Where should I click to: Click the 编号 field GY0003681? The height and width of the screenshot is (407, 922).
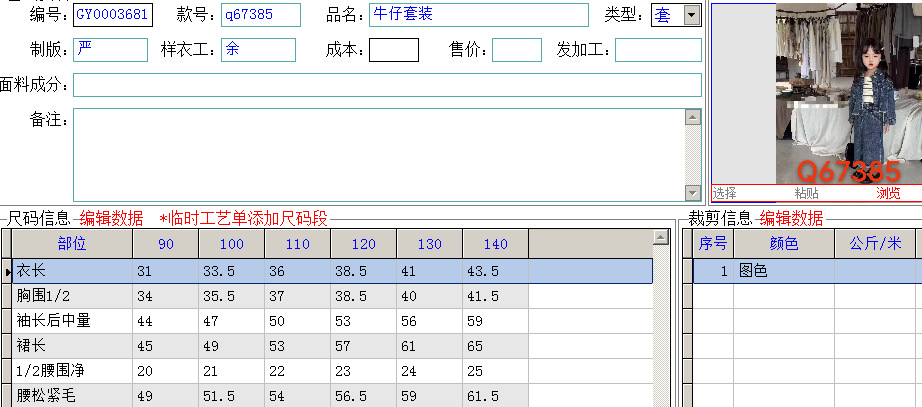(113, 15)
